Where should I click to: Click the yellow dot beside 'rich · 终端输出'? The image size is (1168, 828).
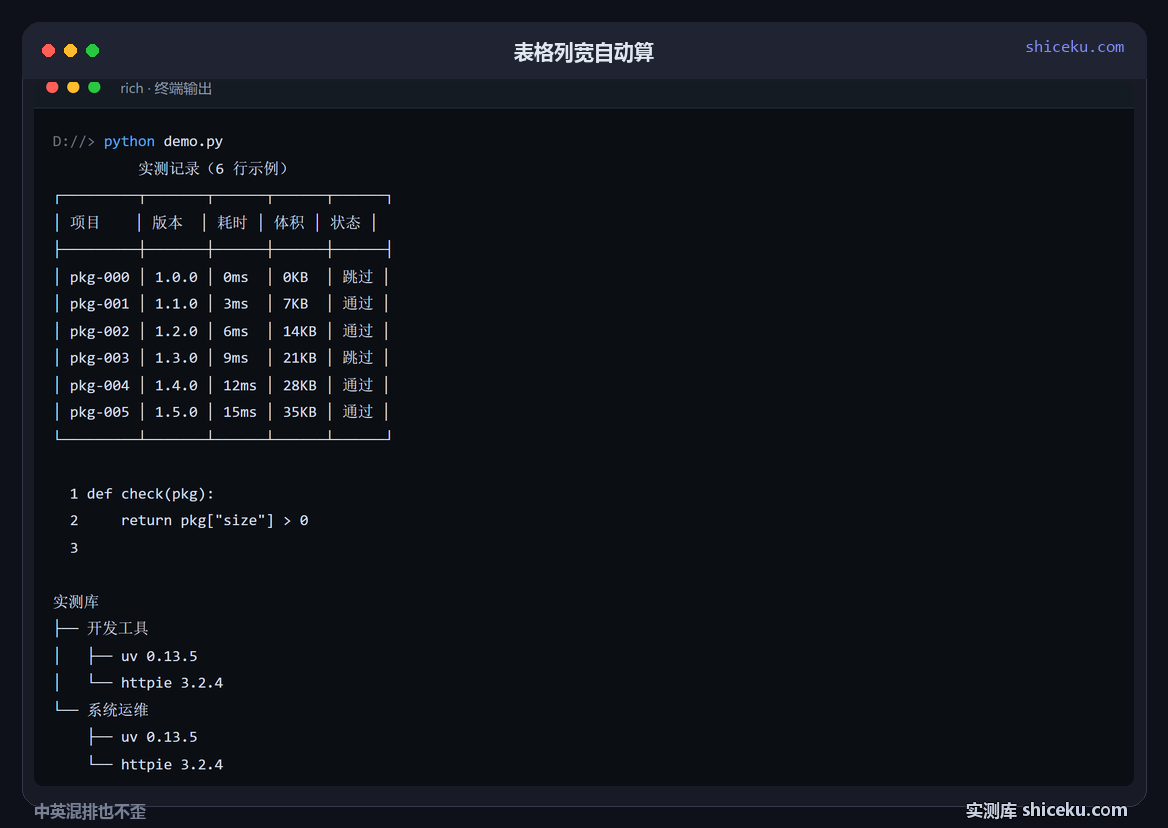pyautogui.click(x=73, y=87)
